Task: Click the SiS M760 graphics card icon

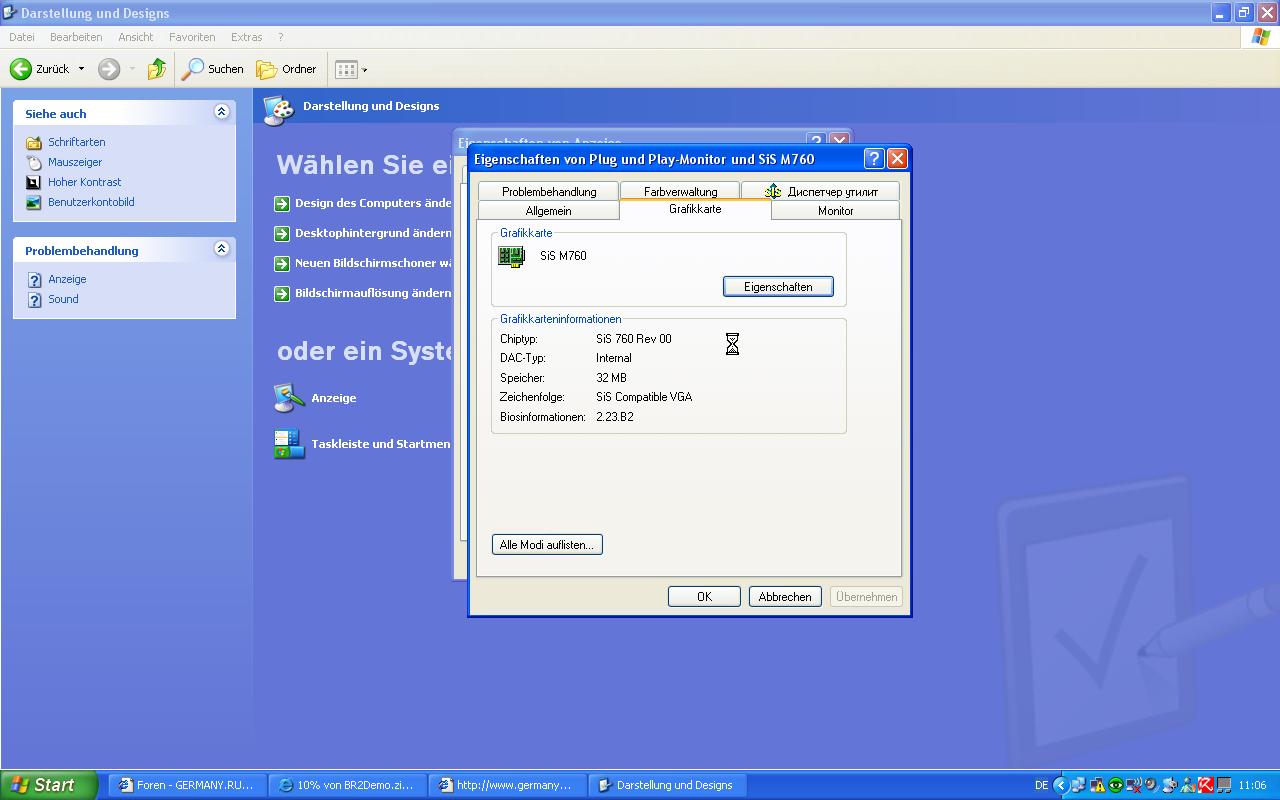Action: pyautogui.click(x=512, y=257)
